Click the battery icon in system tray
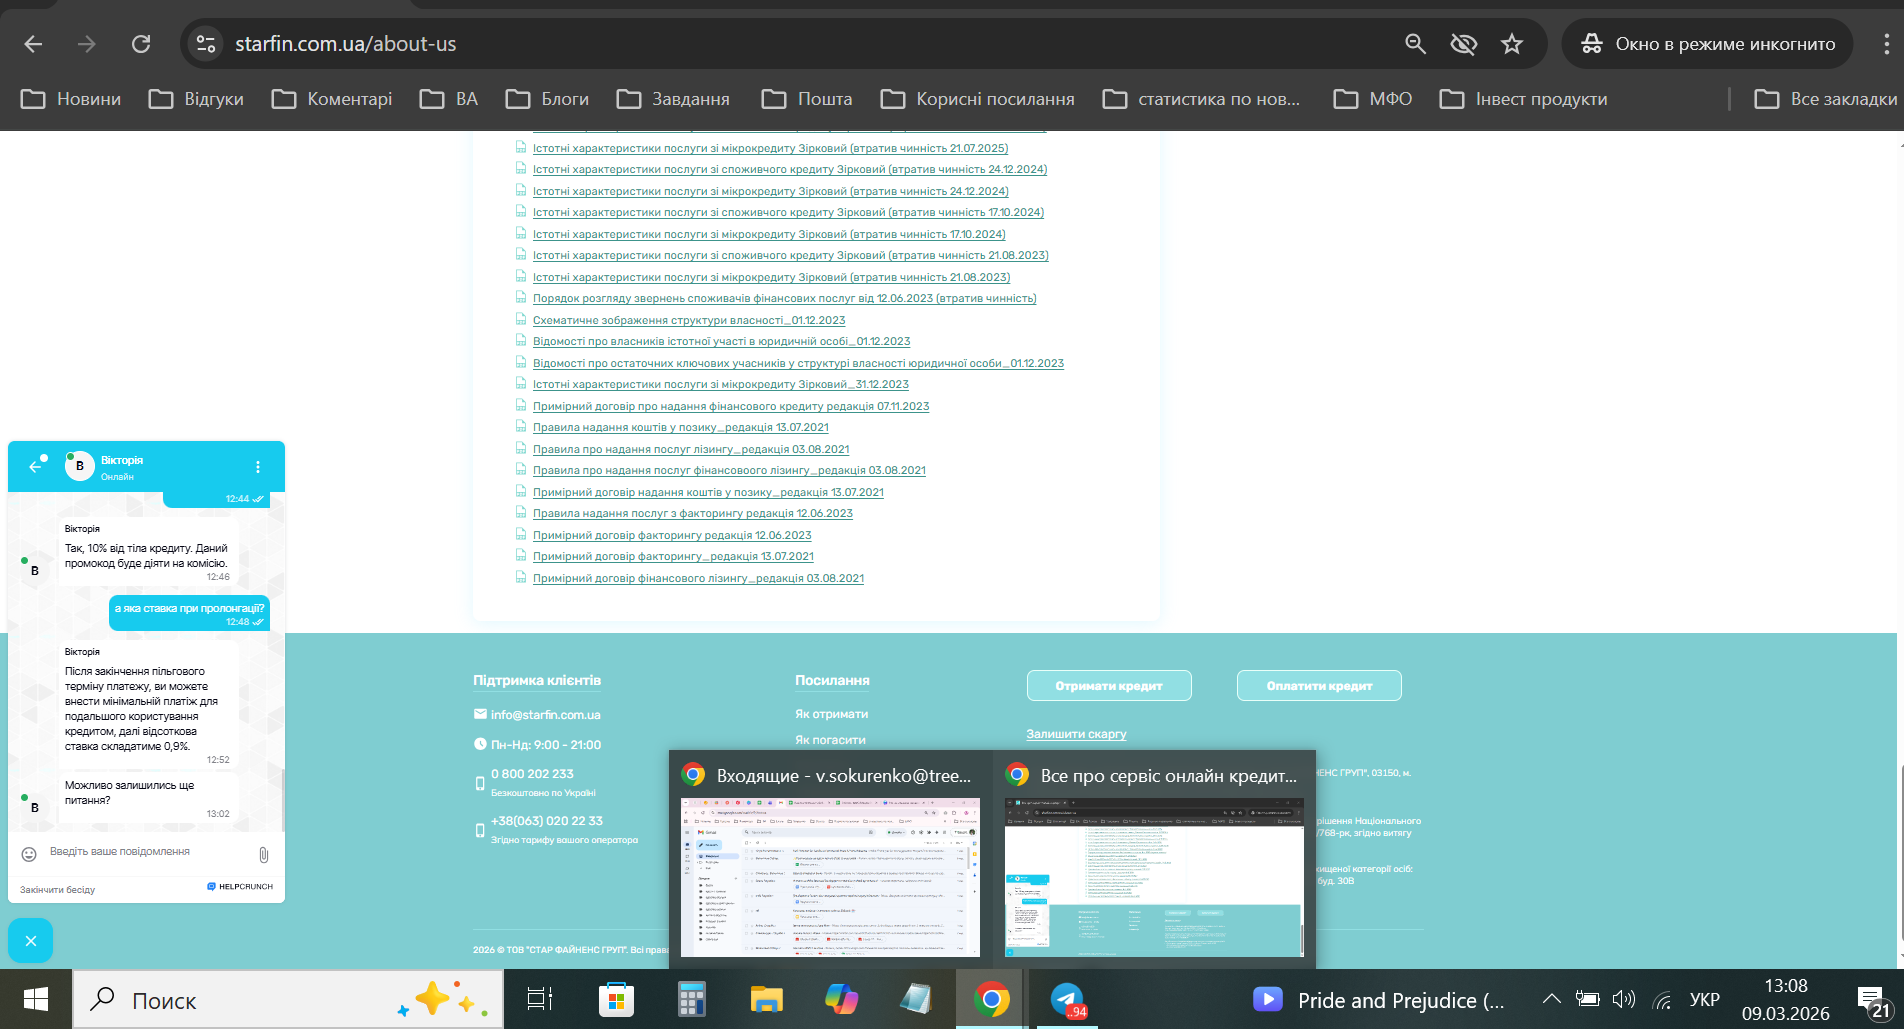1904x1029 pixels. tap(1588, 999)
